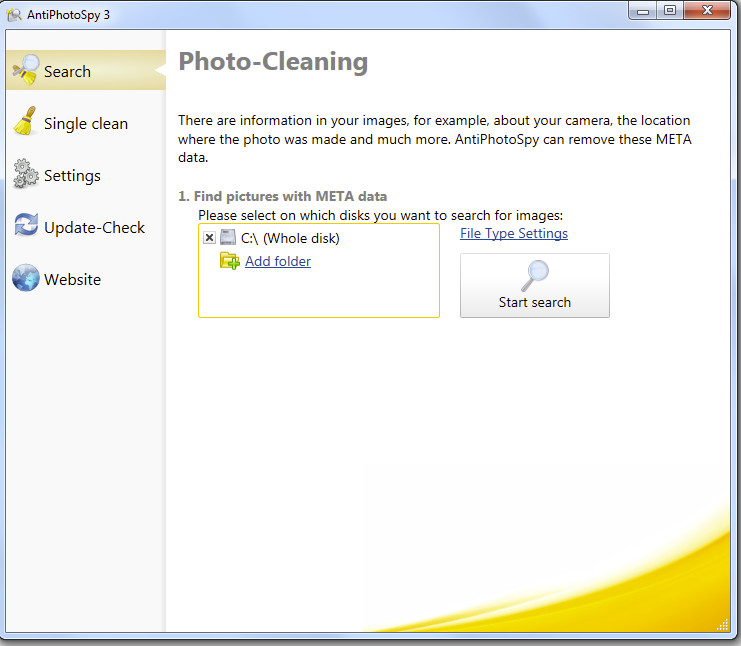
Task: Click the window resize grip corner
Action: (723, 625)
